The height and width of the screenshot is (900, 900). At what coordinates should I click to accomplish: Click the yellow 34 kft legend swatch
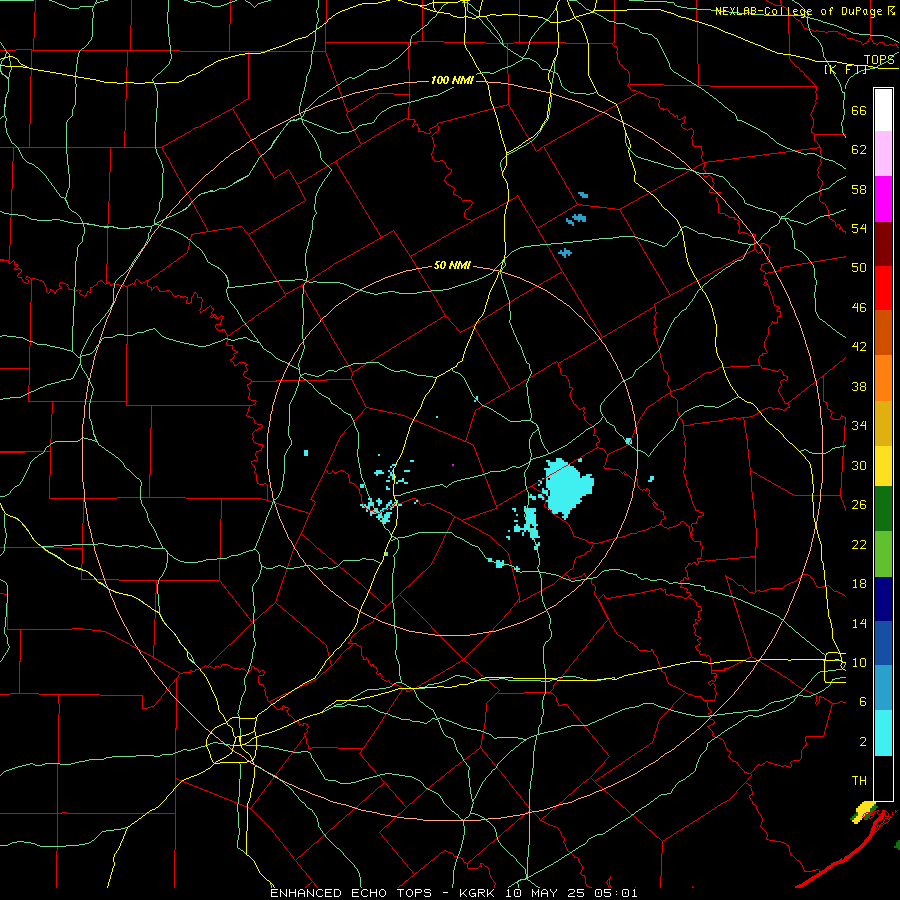[883, 466]
